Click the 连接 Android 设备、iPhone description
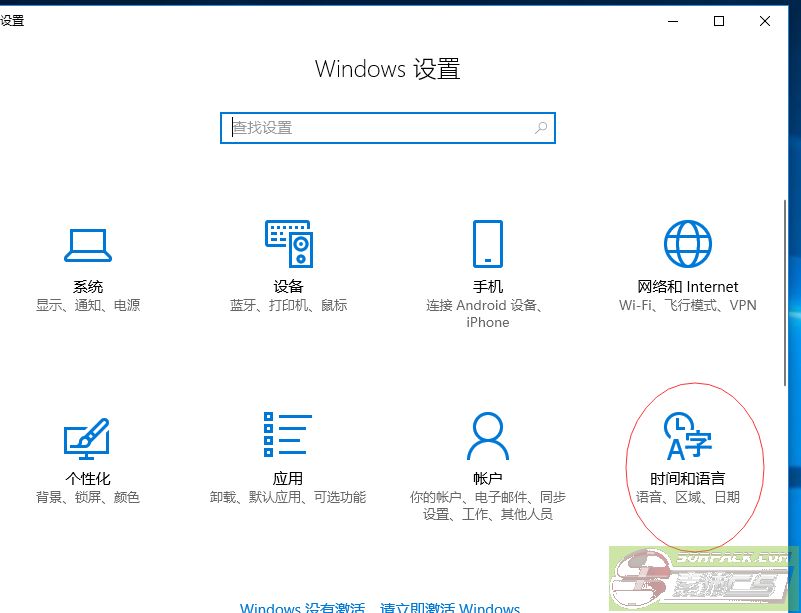 pos(487,313)
